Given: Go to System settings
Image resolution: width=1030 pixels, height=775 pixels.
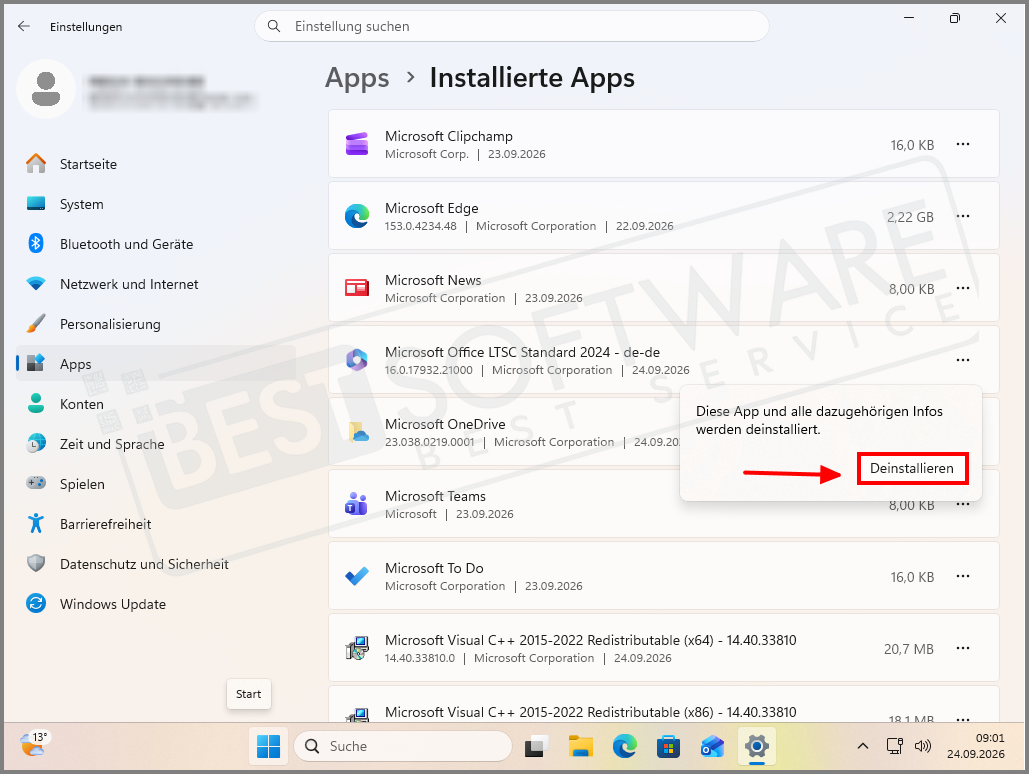Looking at the screenshot, I should (x=81, y=204).
